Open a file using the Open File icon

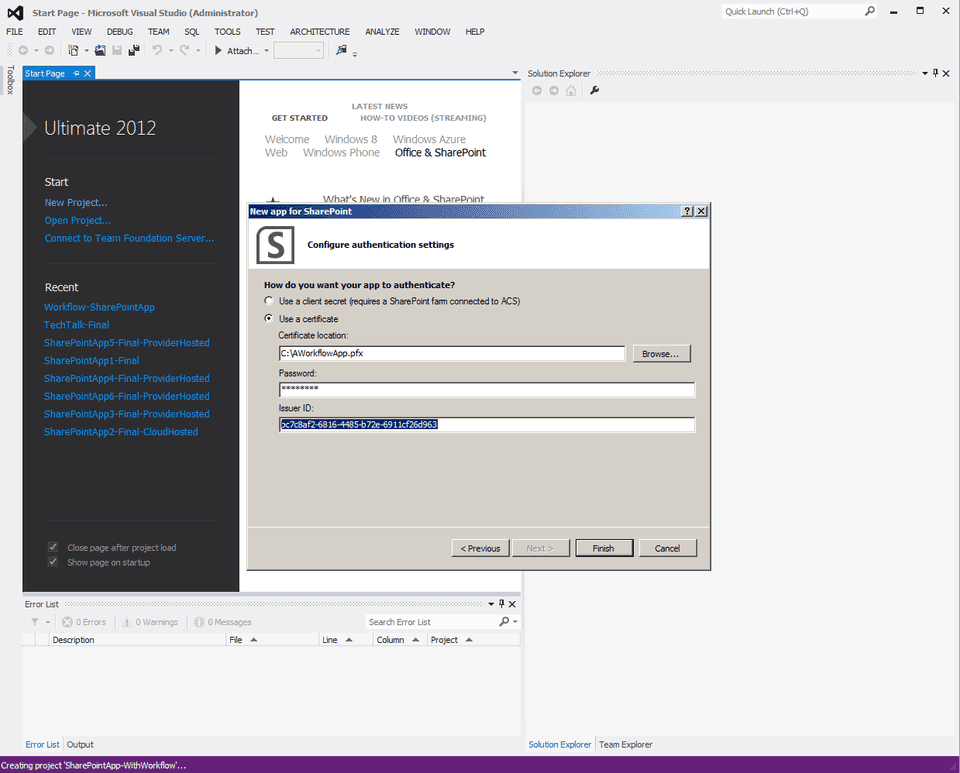(x=99, y=50)
